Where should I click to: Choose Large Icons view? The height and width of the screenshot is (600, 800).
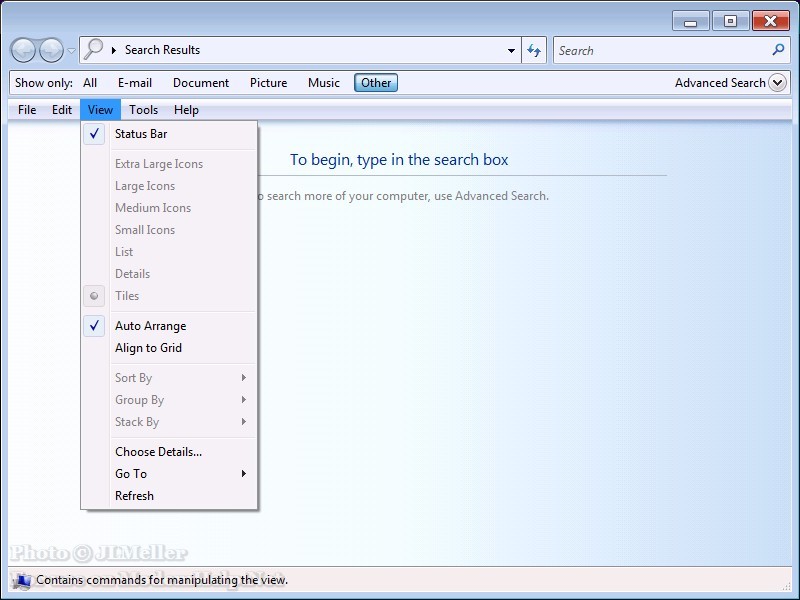[169, 186]
